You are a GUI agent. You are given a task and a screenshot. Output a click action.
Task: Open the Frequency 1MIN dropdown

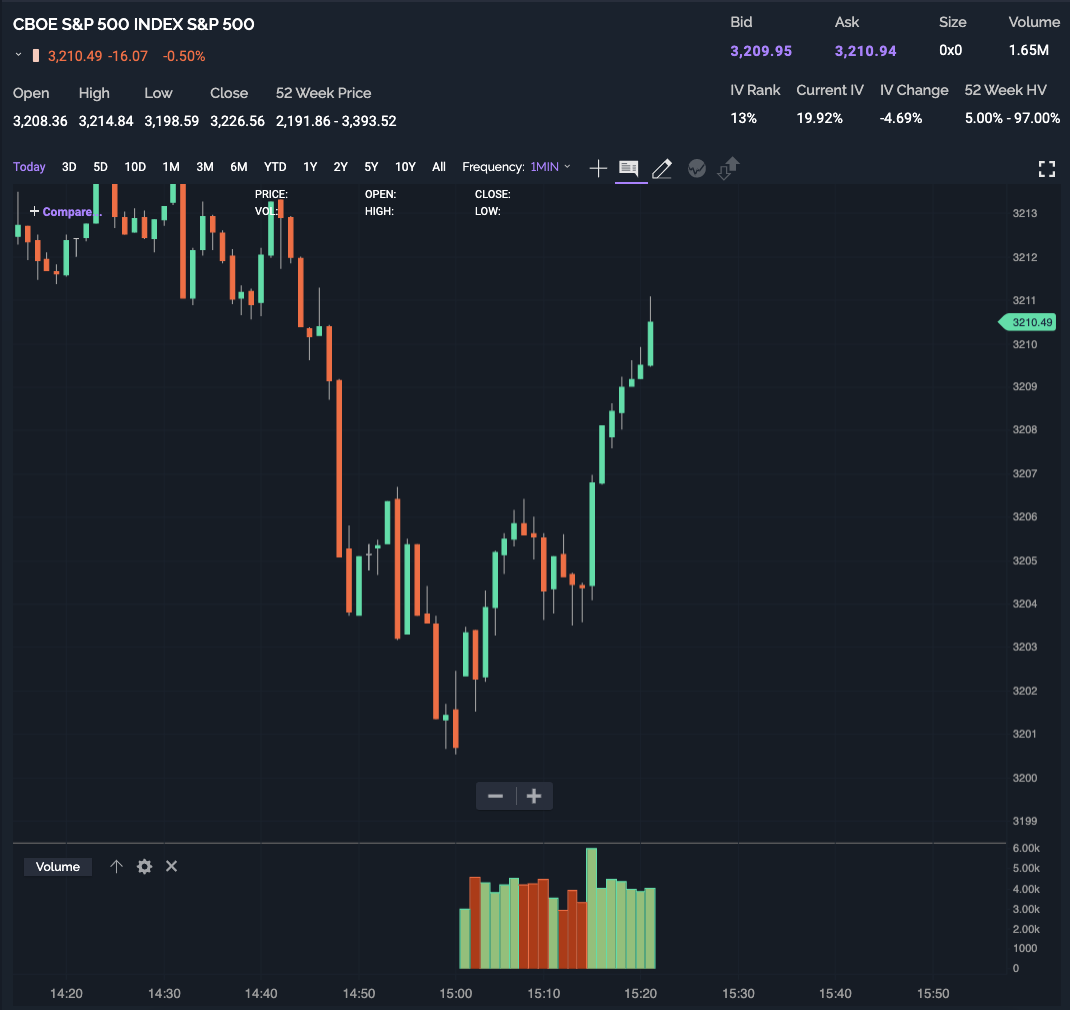point(550,167)
